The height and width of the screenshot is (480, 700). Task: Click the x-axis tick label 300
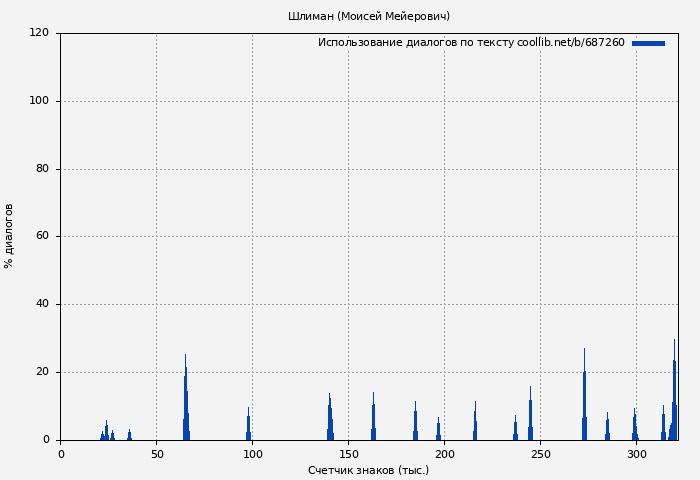click(x=637, y=454)
